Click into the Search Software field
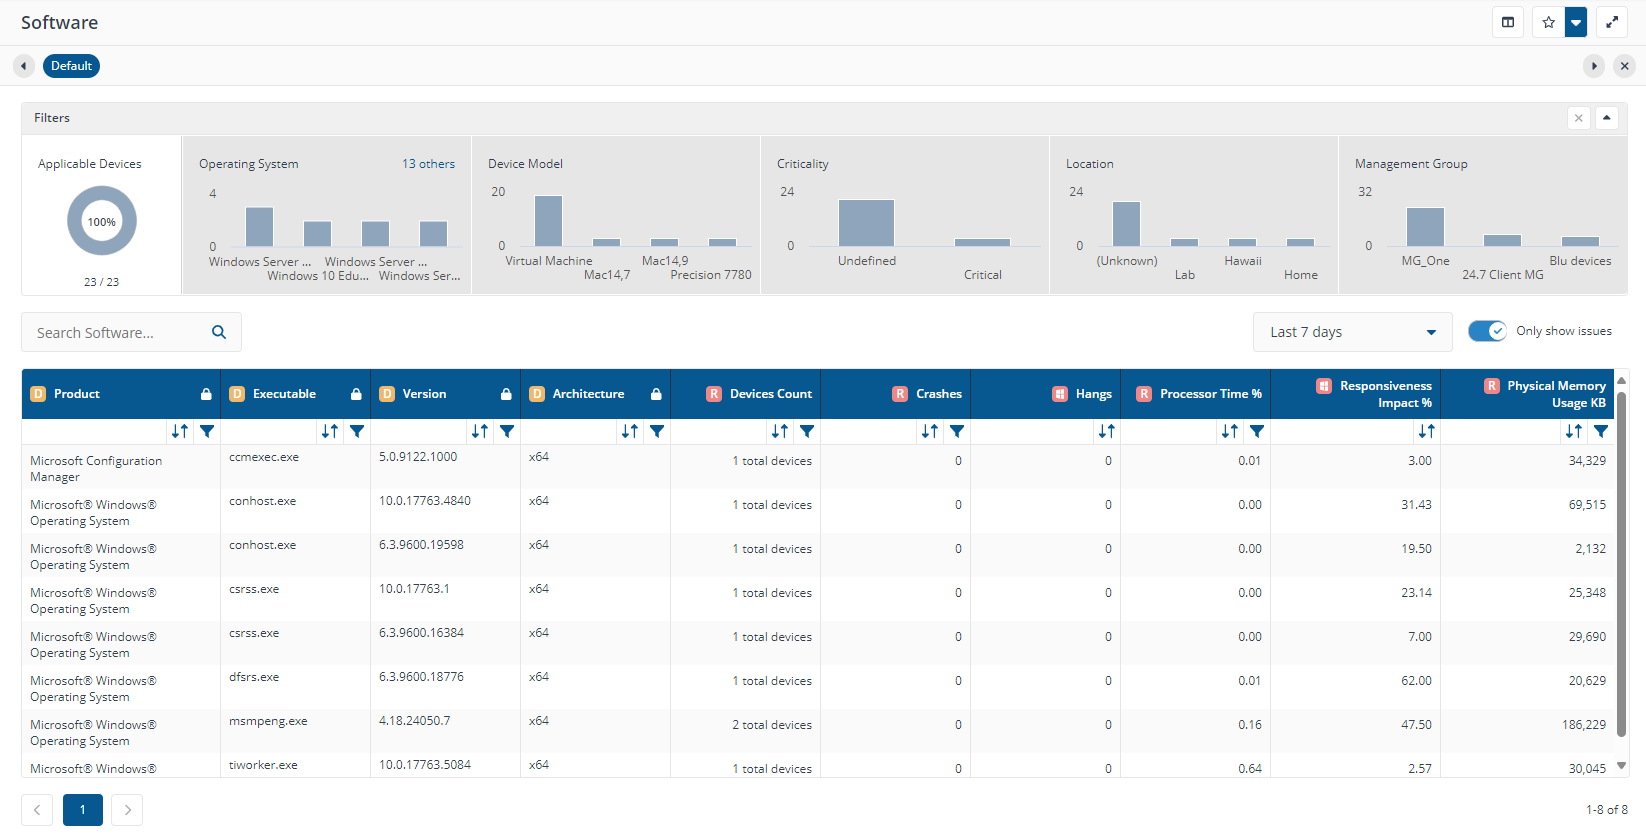The image size is (1646, 834). coord(118,333)
